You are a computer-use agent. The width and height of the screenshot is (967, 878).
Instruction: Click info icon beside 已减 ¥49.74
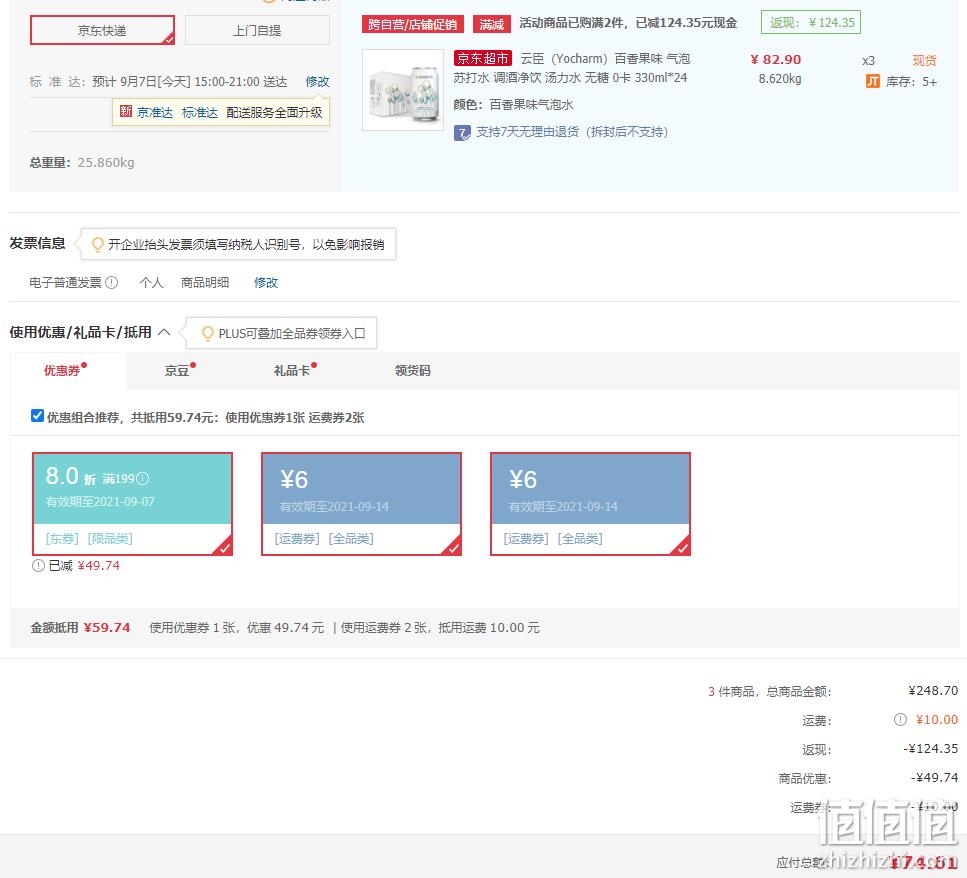pos(38,565)
